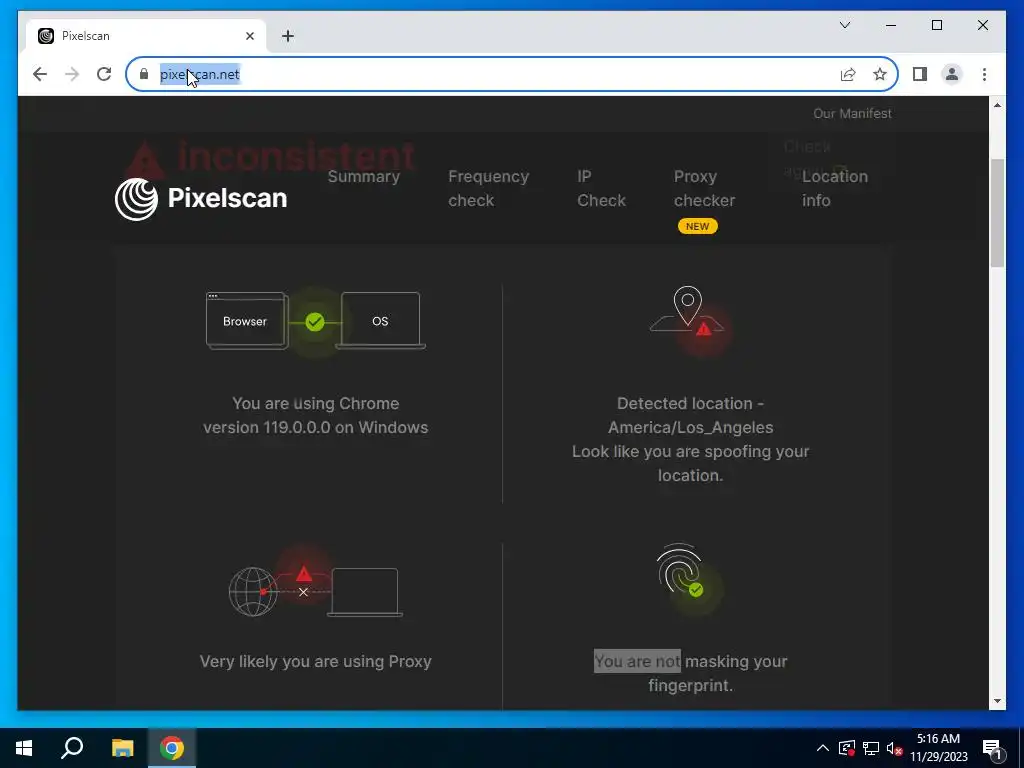
Task: Open File Explorer from taskbar
Action: coord(122,748)
